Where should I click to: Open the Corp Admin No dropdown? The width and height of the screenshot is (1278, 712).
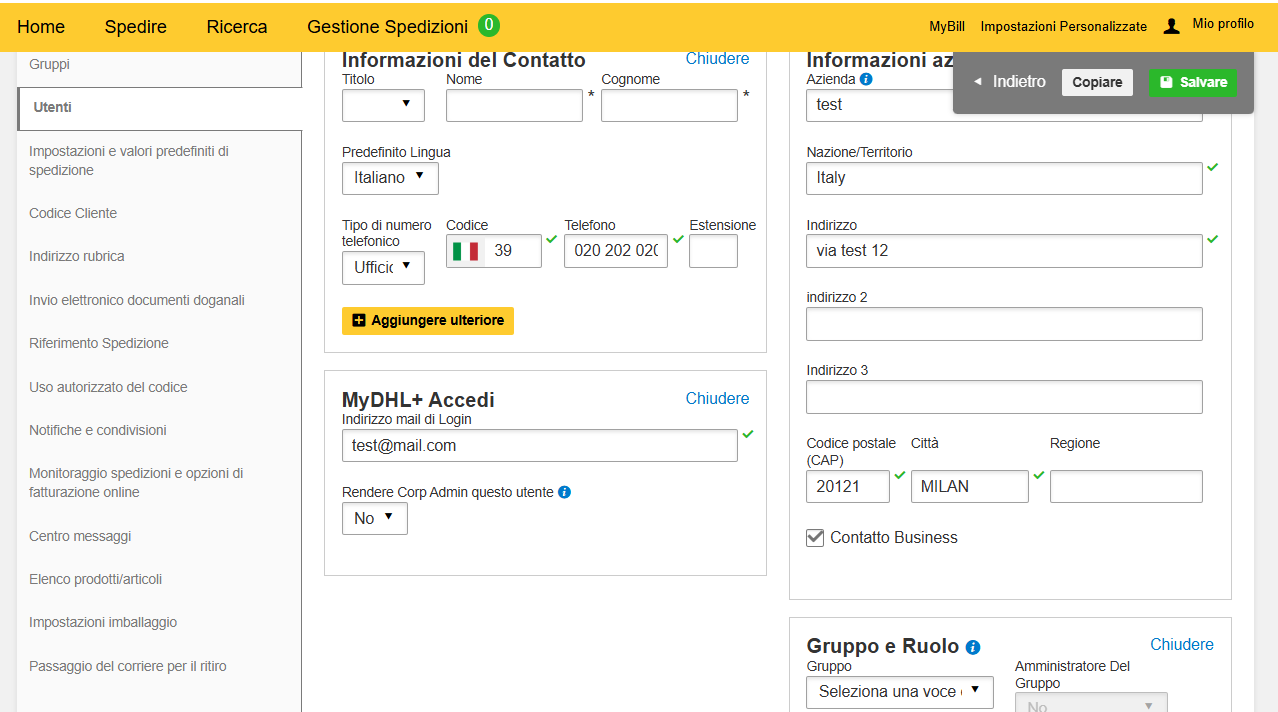(374, 518)
